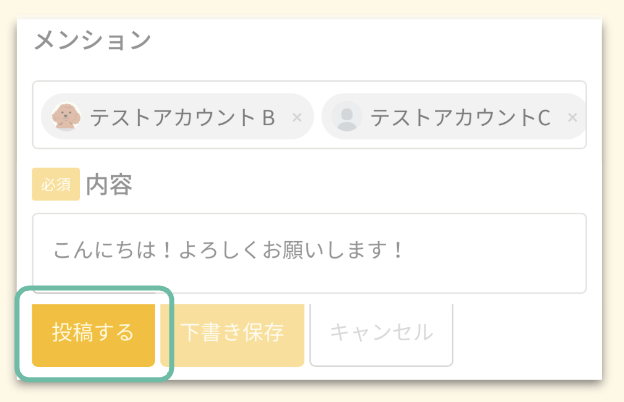Image resolution: width=624 pixels, height=402 pixels.
Task: Click the 必須 required badge
Action: tap(55, 184)
